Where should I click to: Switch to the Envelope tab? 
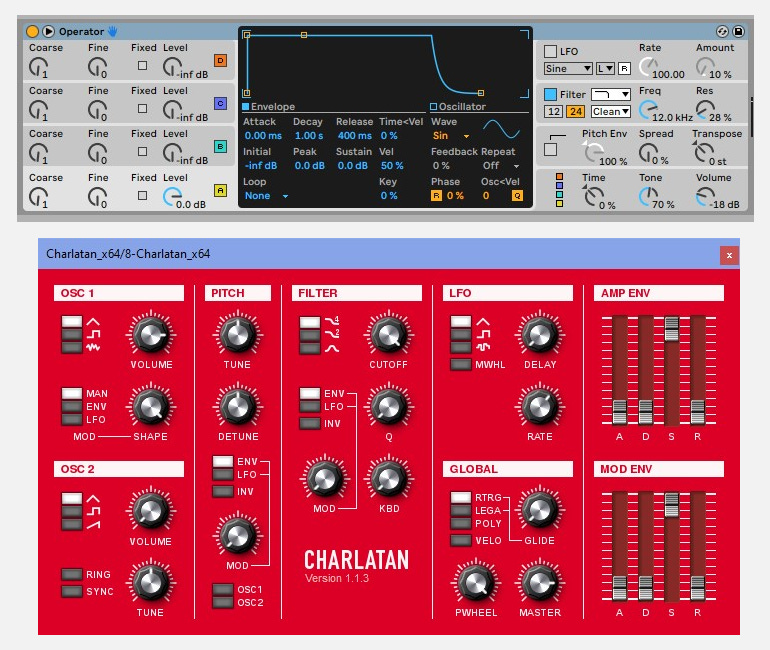pos(269,107)
